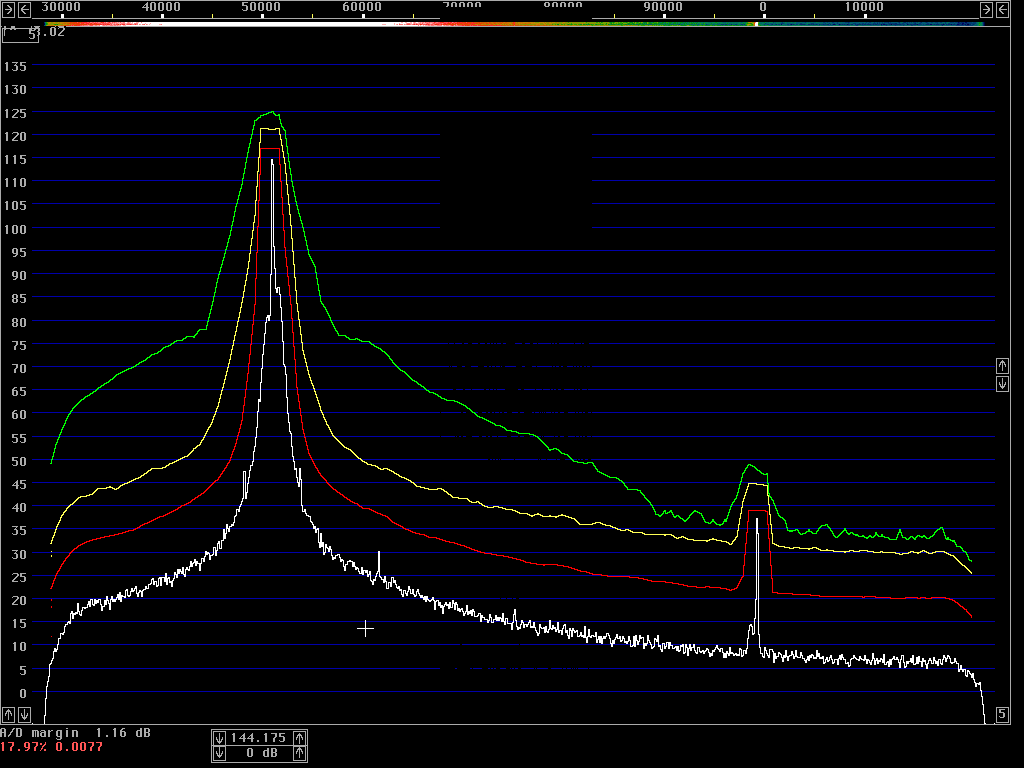Decrease the 144.175 frequency with its down arrow

pyautogui.click(x=219, y=738)
